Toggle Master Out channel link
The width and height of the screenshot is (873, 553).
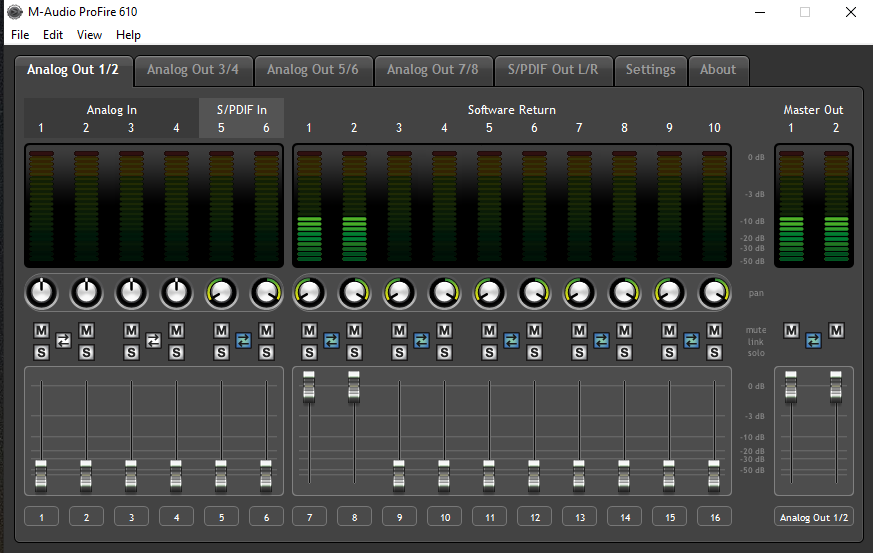pos(813,340)
